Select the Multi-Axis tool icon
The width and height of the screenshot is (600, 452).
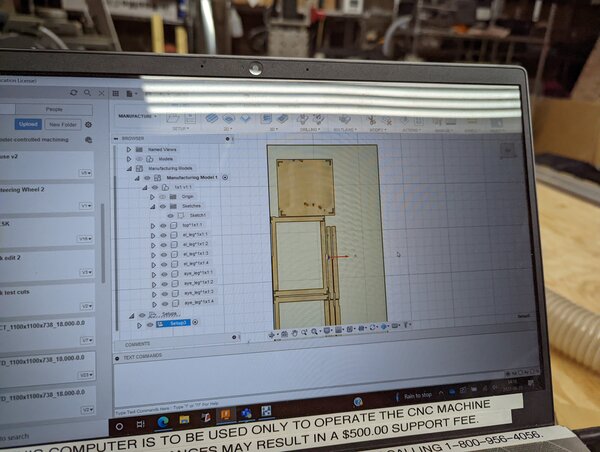pyautogui.click(x=344, y=120)
